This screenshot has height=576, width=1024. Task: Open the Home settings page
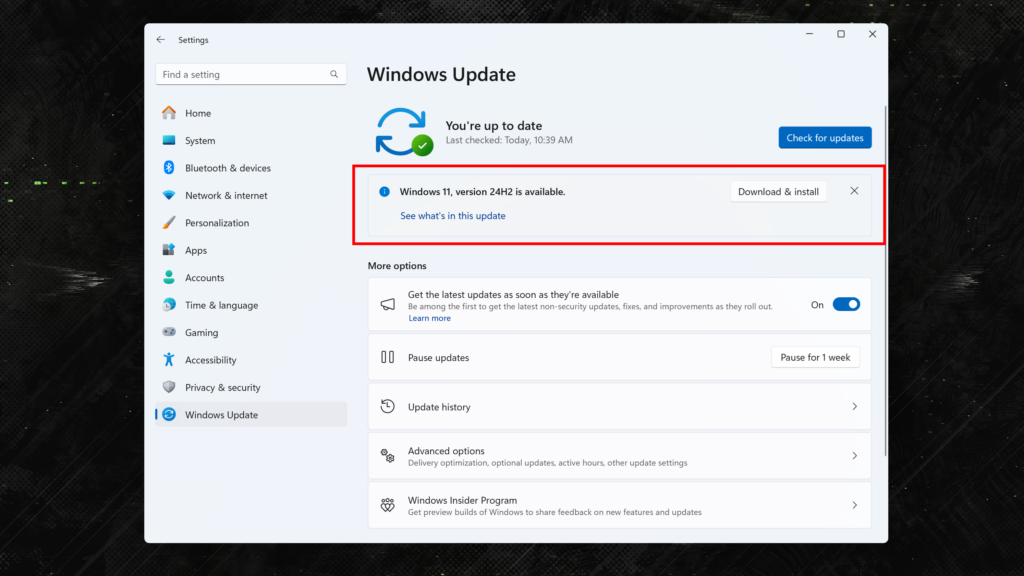251,113
